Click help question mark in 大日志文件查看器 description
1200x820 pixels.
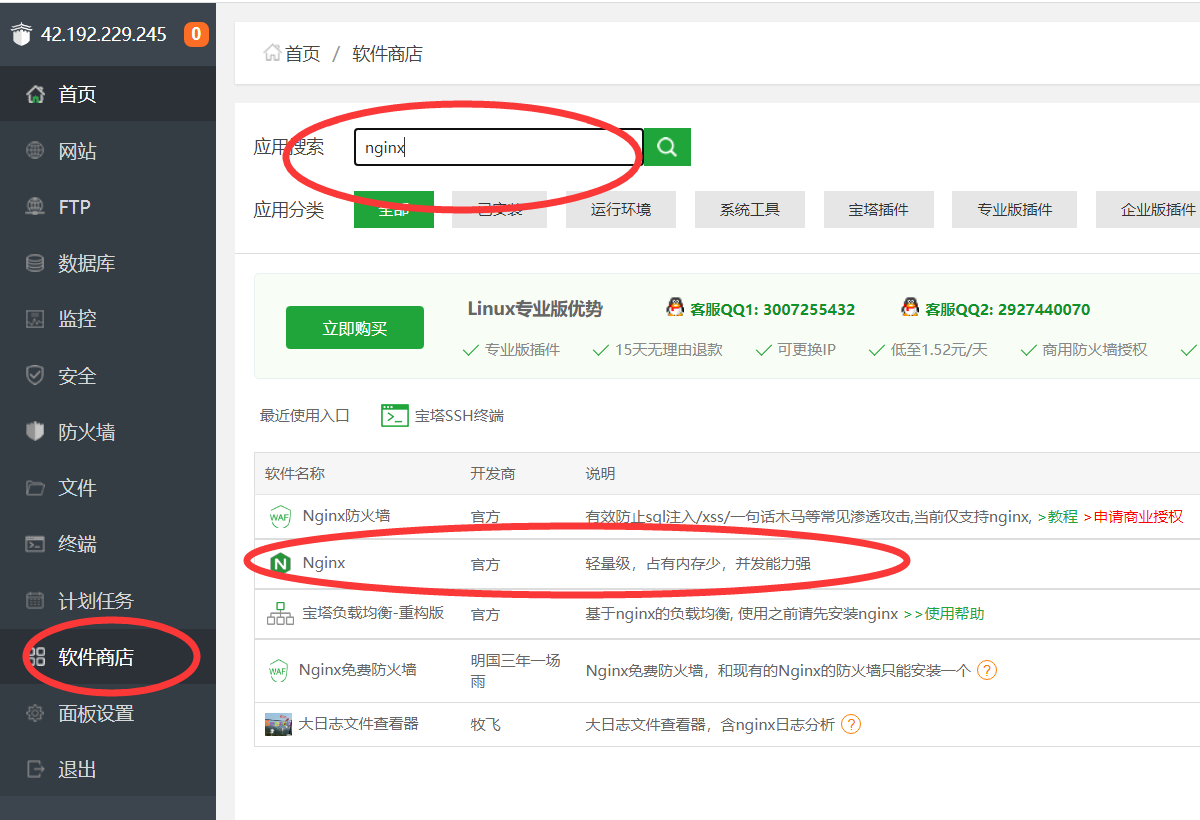(851, 724)
